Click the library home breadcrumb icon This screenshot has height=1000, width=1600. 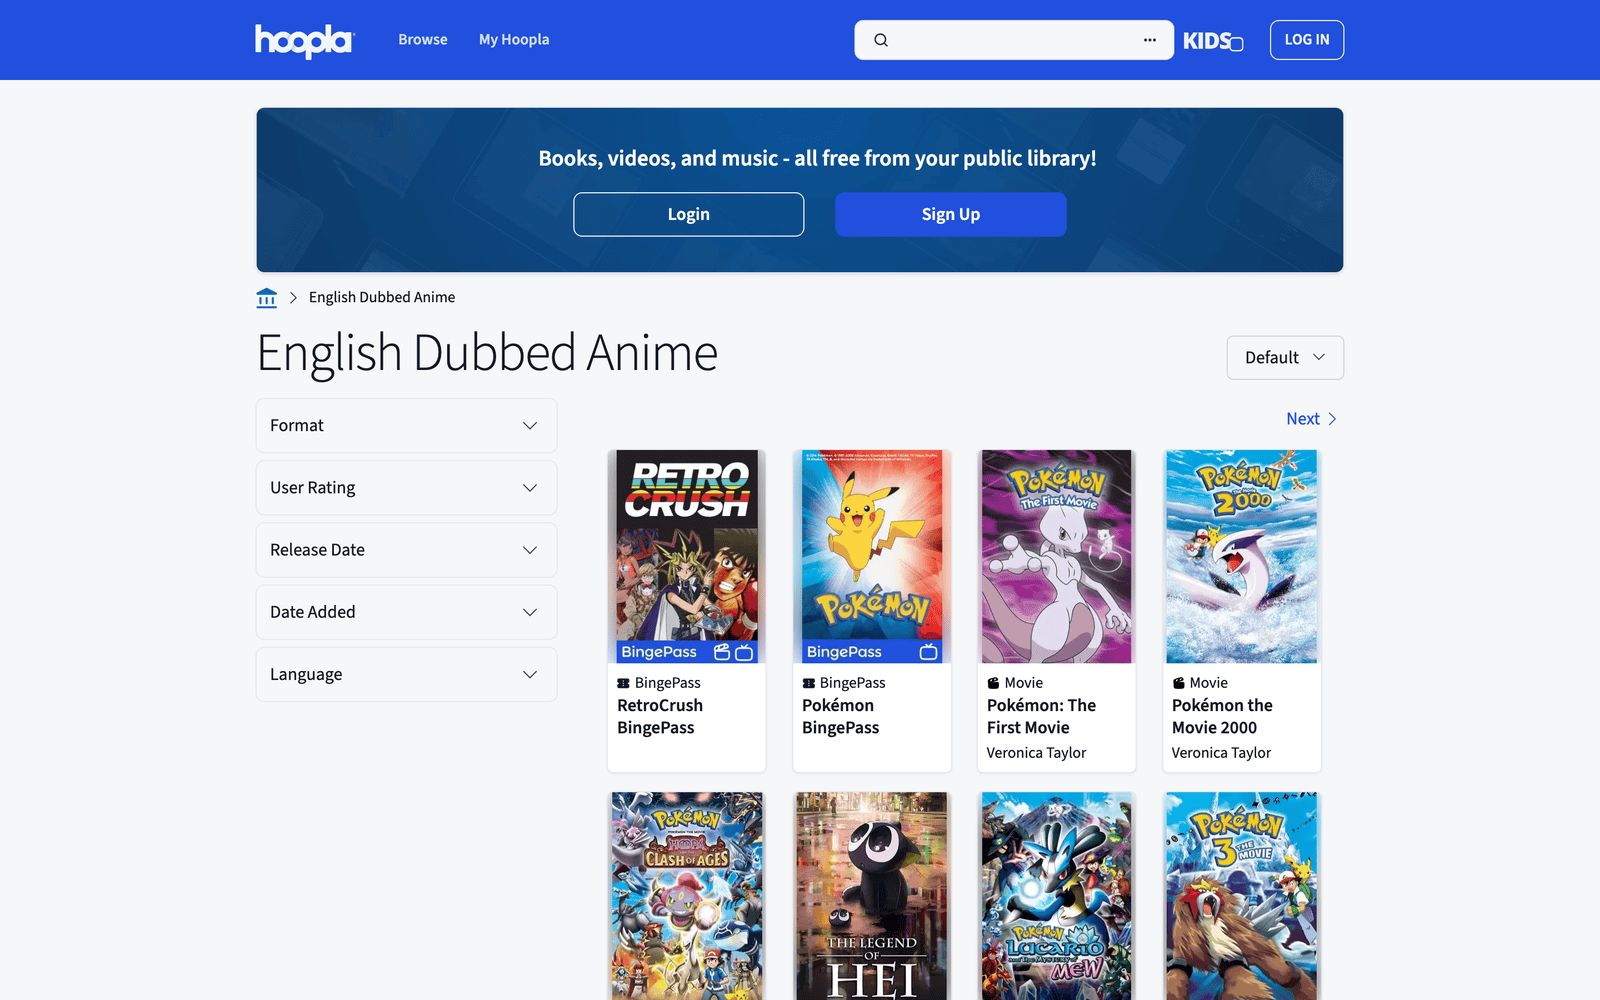(266, 297)
